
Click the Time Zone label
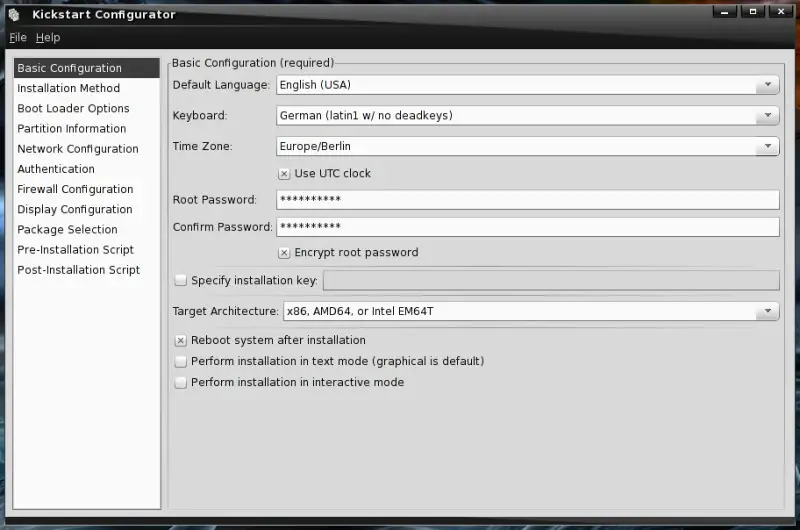coord(202,146)
